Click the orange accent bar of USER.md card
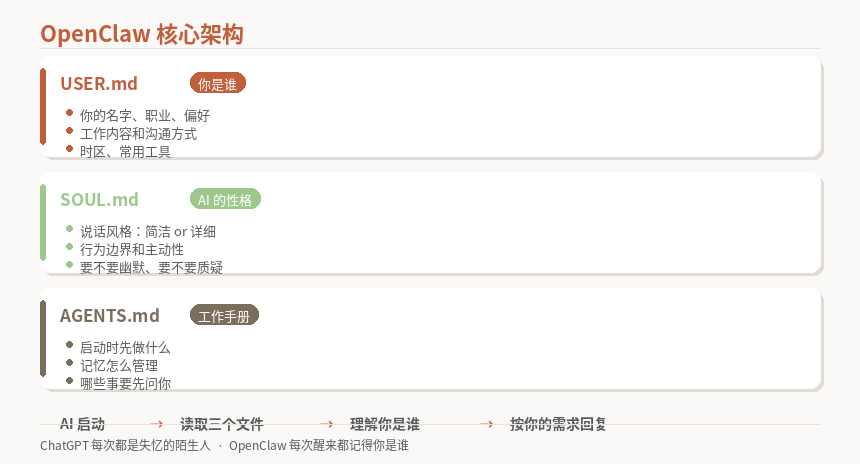 tap(43, 107)
